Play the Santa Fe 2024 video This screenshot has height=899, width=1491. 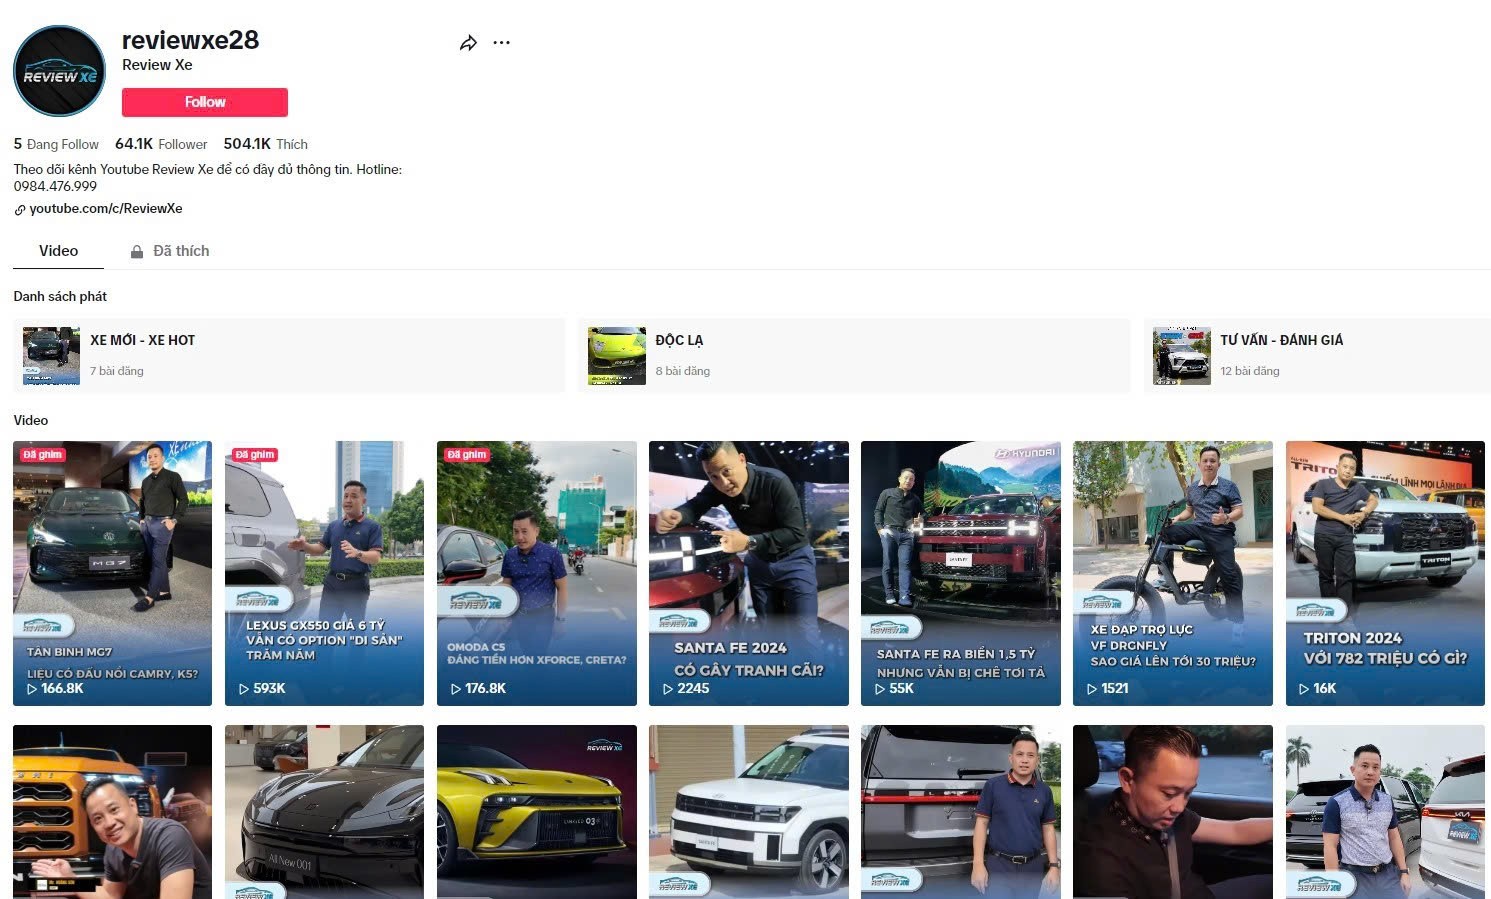tap(748, 573)
